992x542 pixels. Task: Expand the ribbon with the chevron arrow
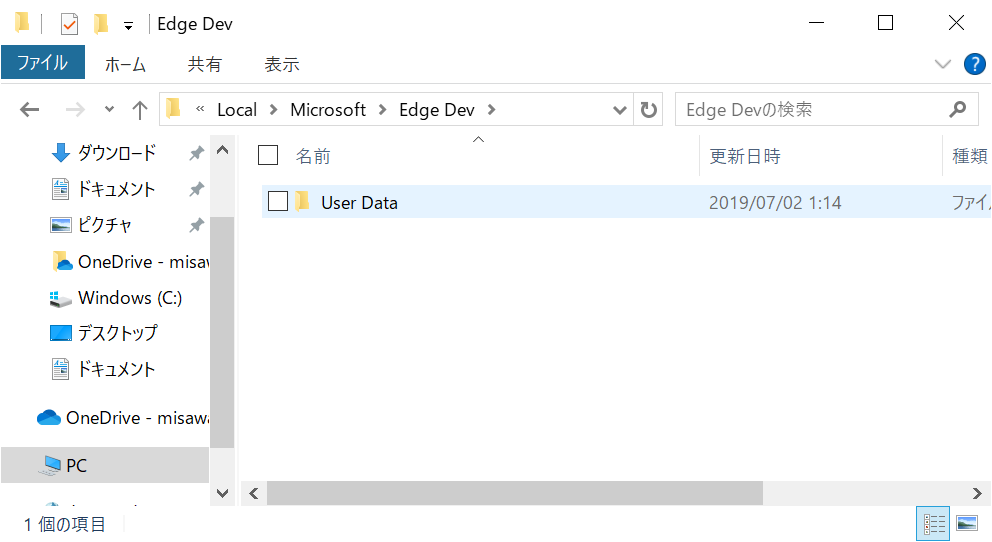coord(943,64)
